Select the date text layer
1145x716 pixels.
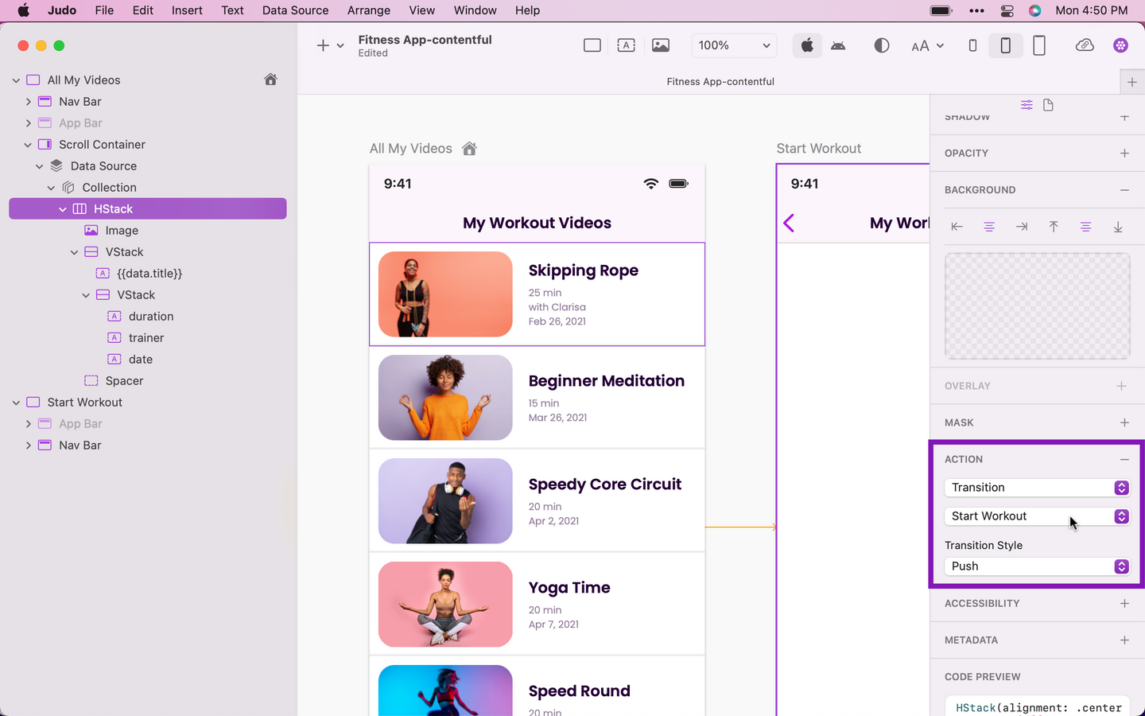[x=140, y=359]
